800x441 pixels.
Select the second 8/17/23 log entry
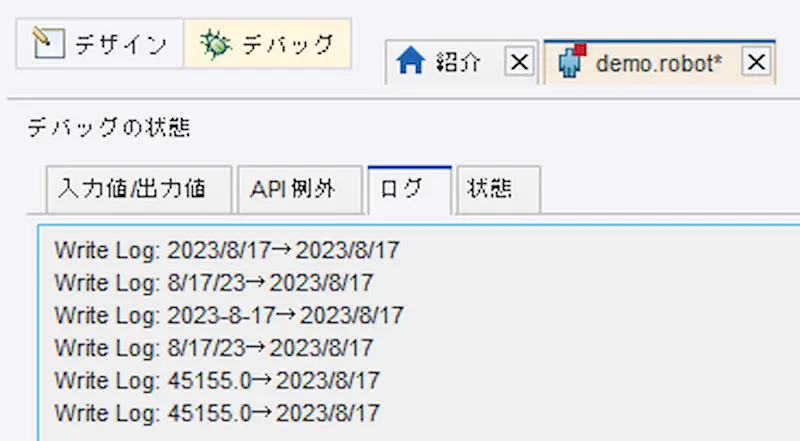[214, 348]
